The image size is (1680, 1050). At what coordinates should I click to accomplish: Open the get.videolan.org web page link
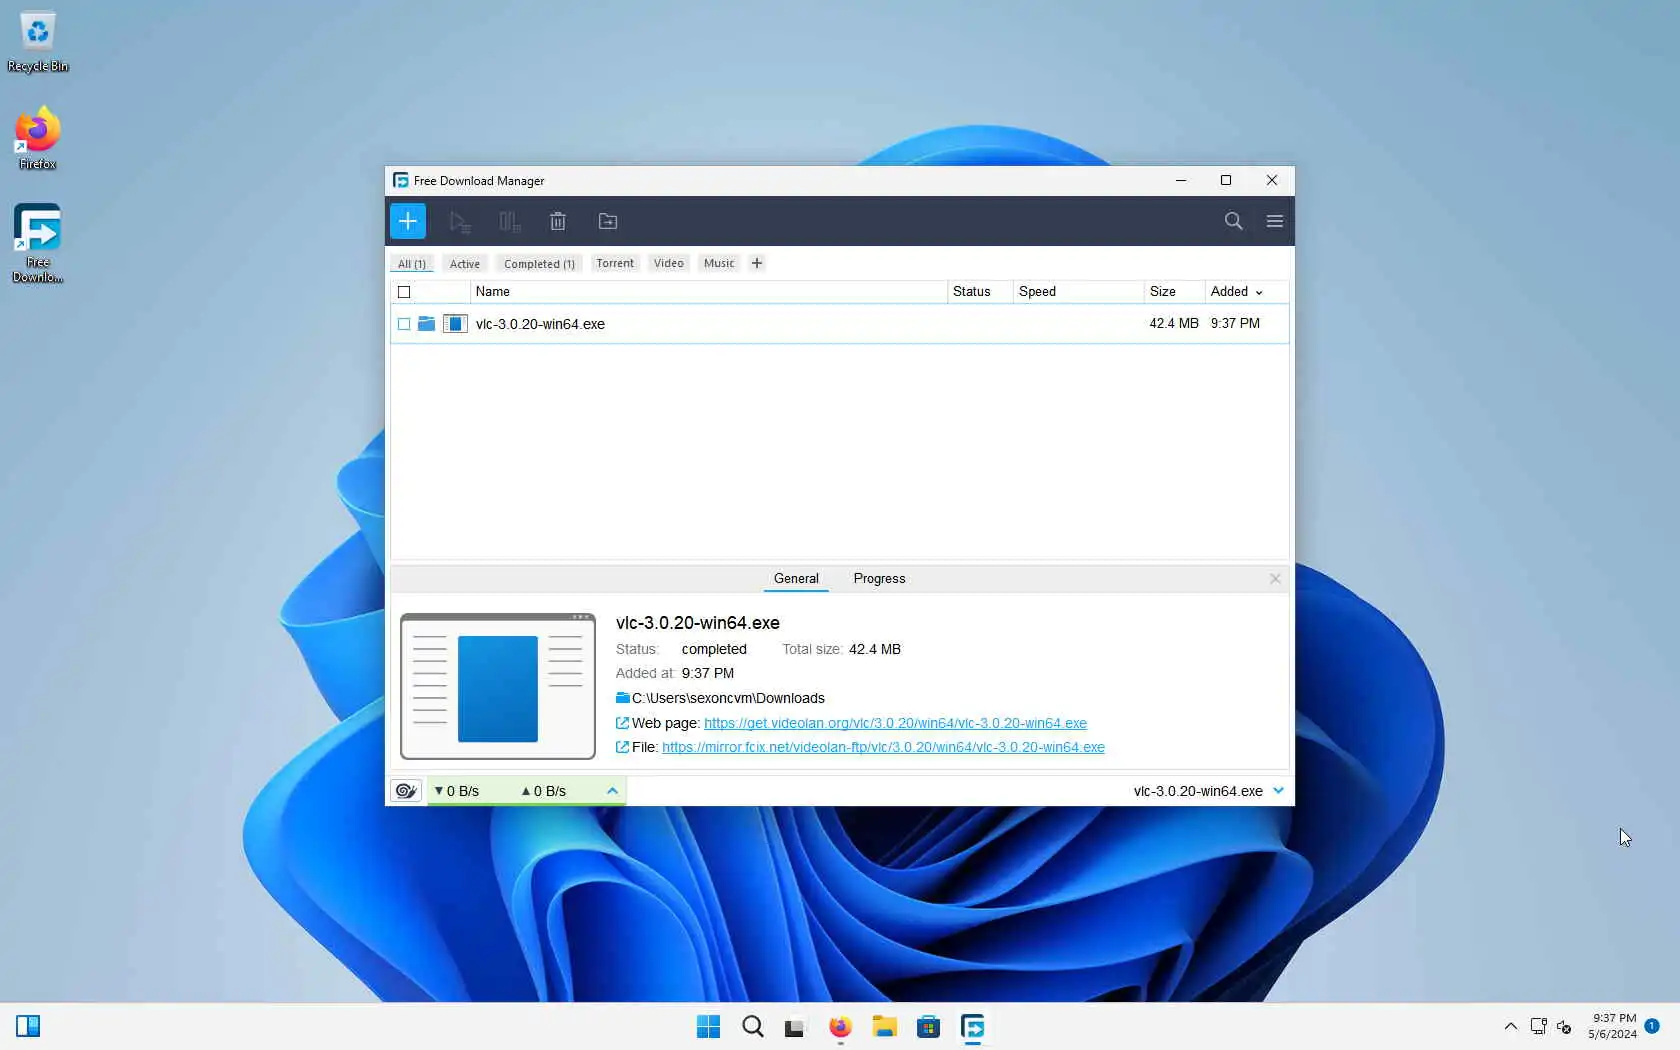tap(895, 723)
